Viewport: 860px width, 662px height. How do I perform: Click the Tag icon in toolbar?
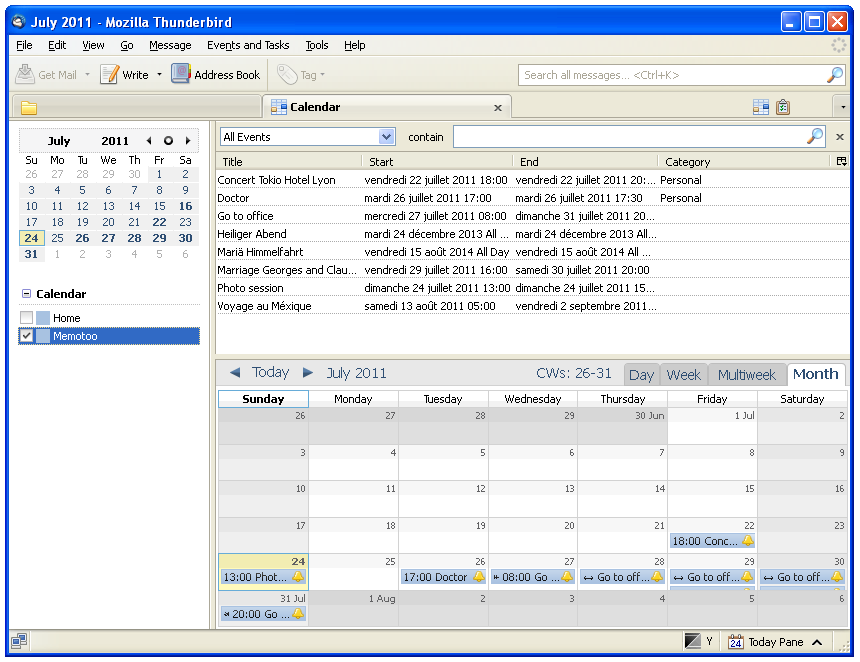coord(286,75)
